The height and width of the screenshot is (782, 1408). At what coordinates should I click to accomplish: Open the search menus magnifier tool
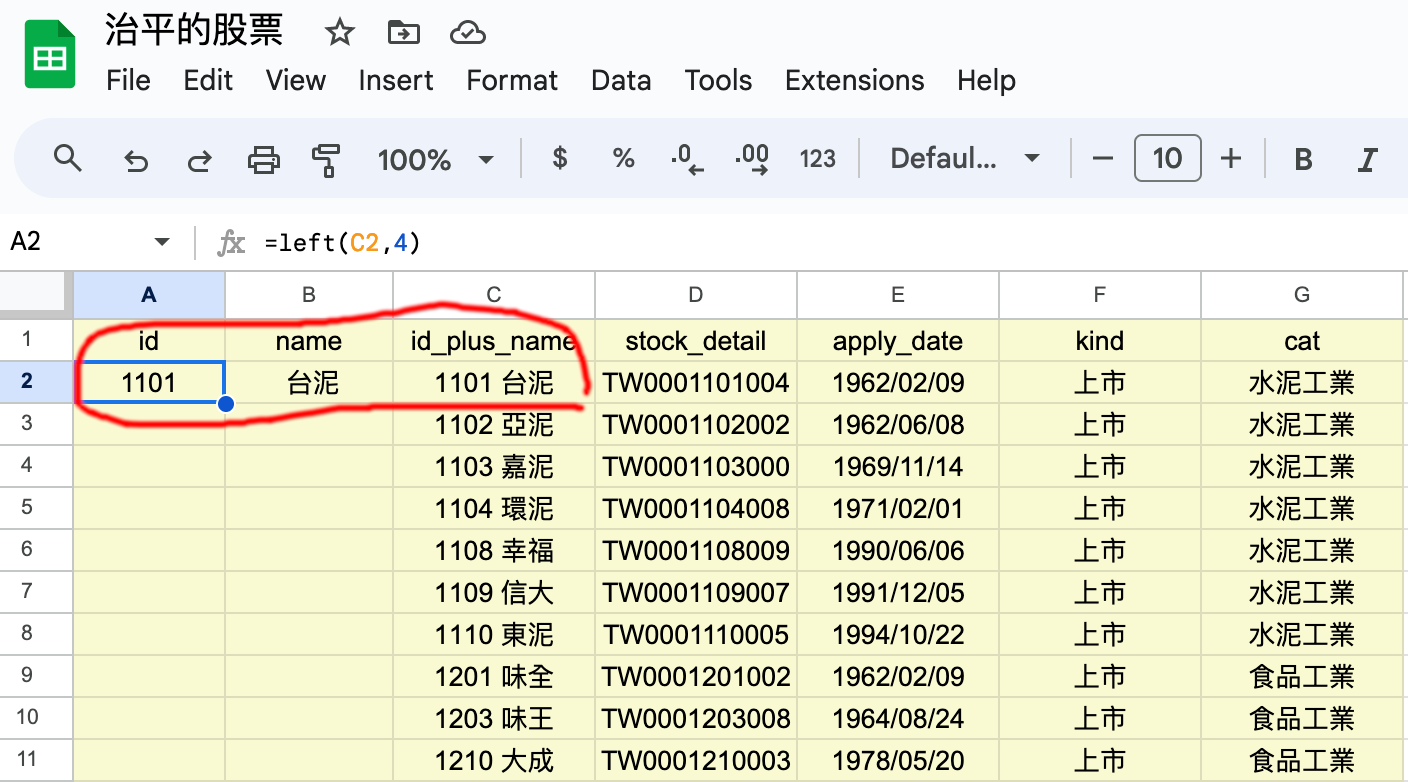coord(67,158)
